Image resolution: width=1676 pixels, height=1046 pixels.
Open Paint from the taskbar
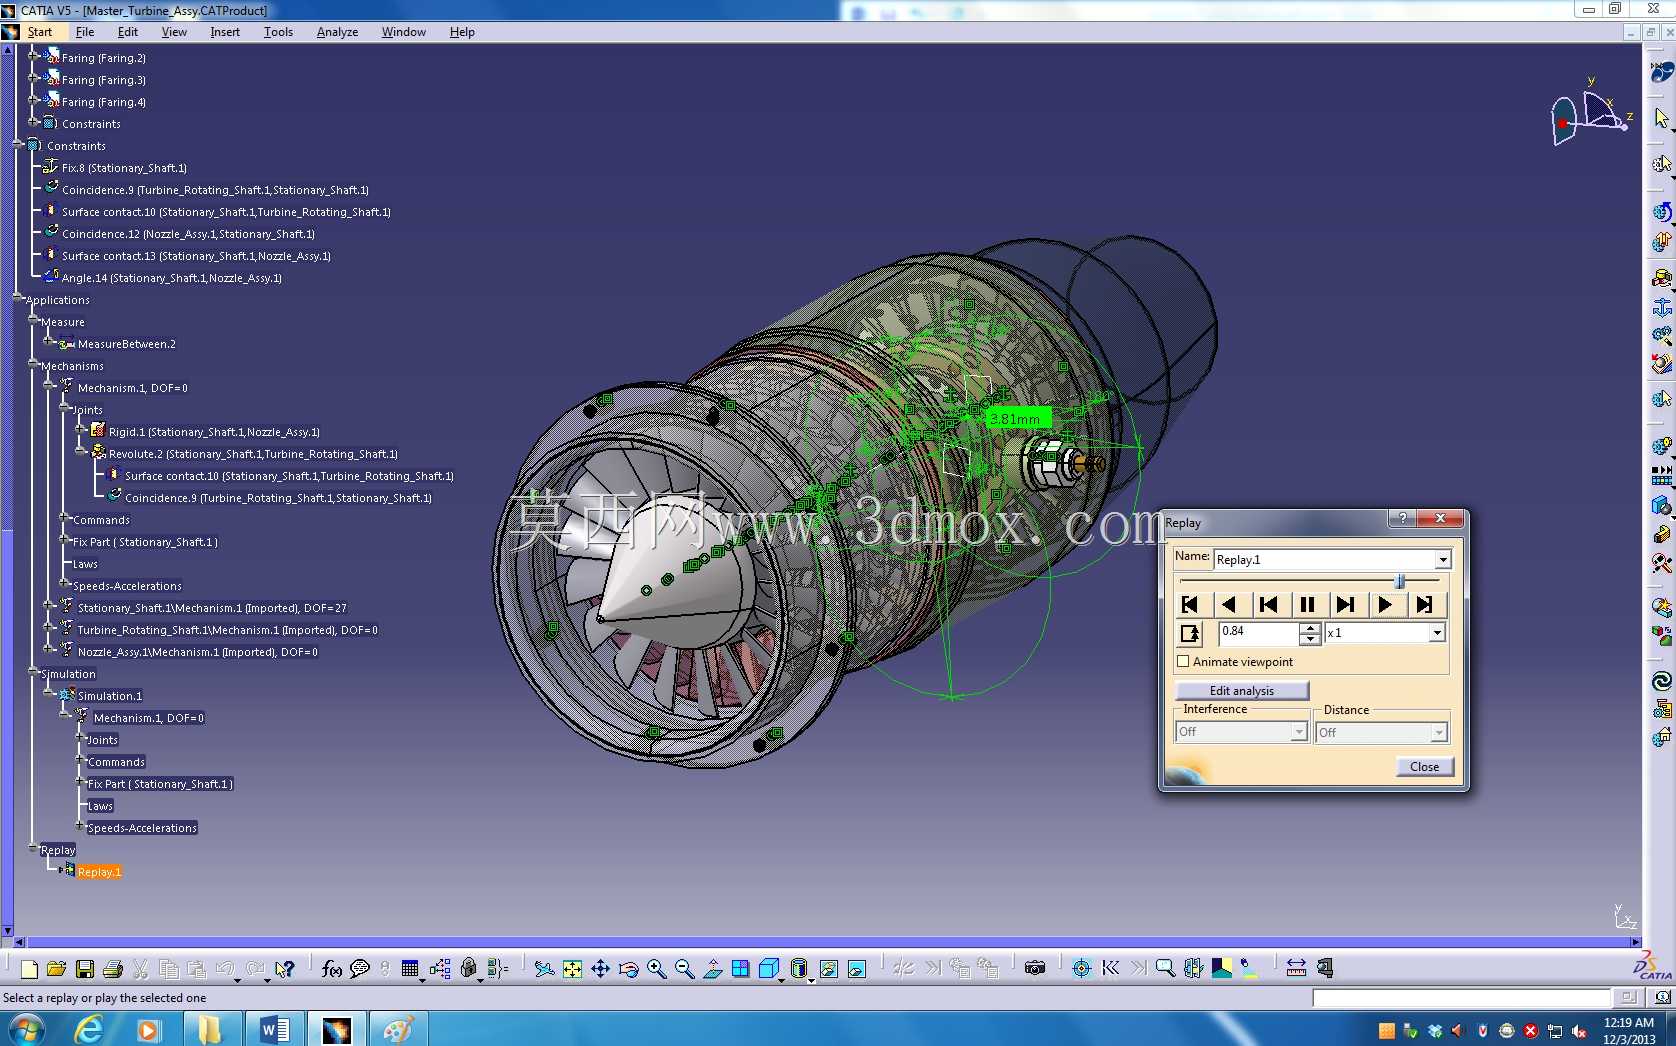[x=398, y=1029]
